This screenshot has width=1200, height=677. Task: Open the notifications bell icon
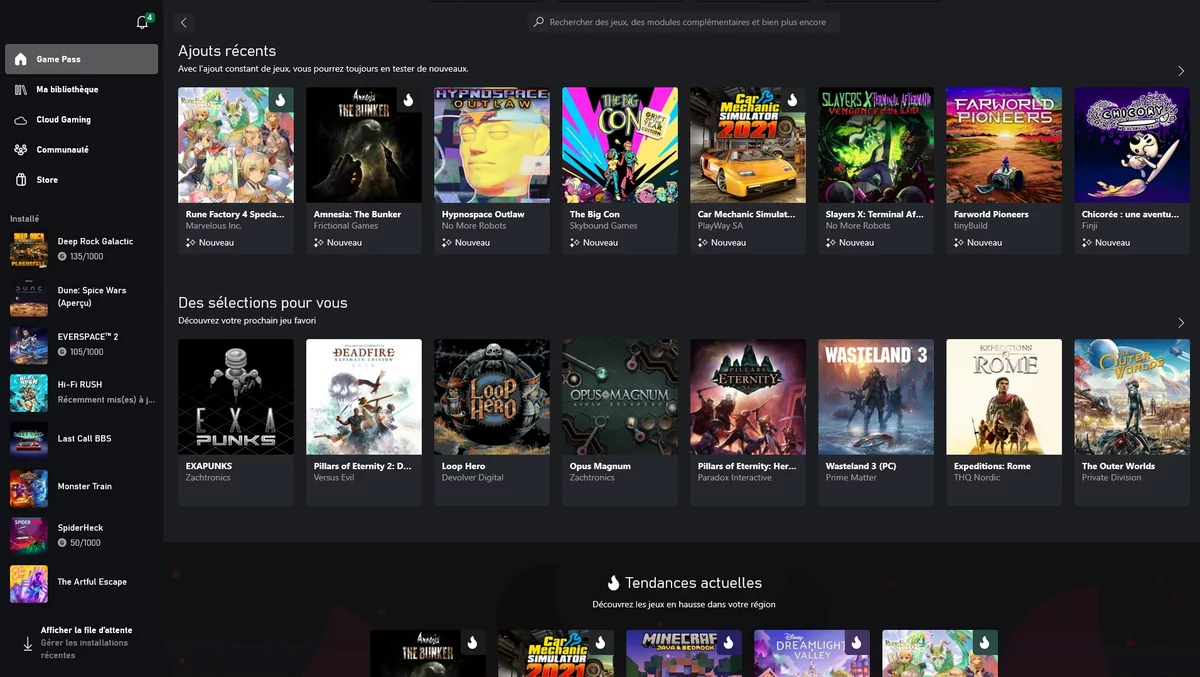142,22
